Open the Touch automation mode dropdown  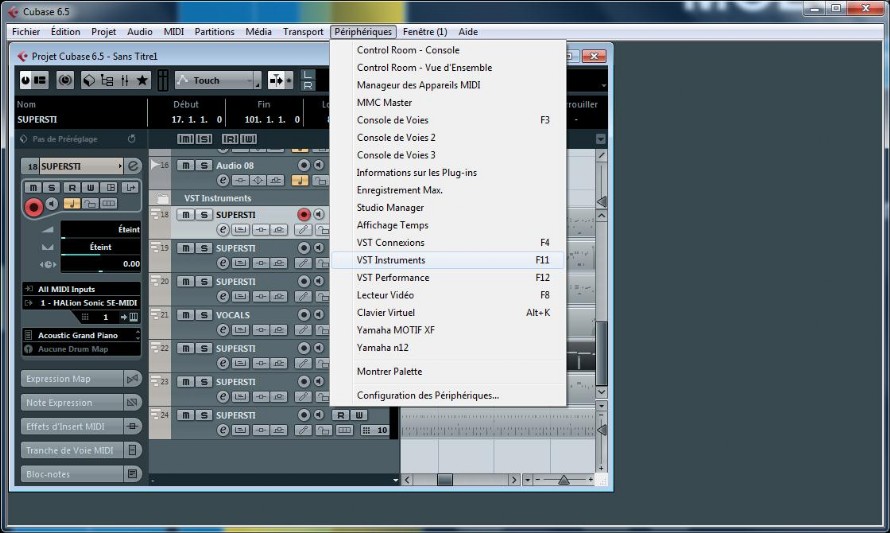pyautogui.click(x=219, y=81)
